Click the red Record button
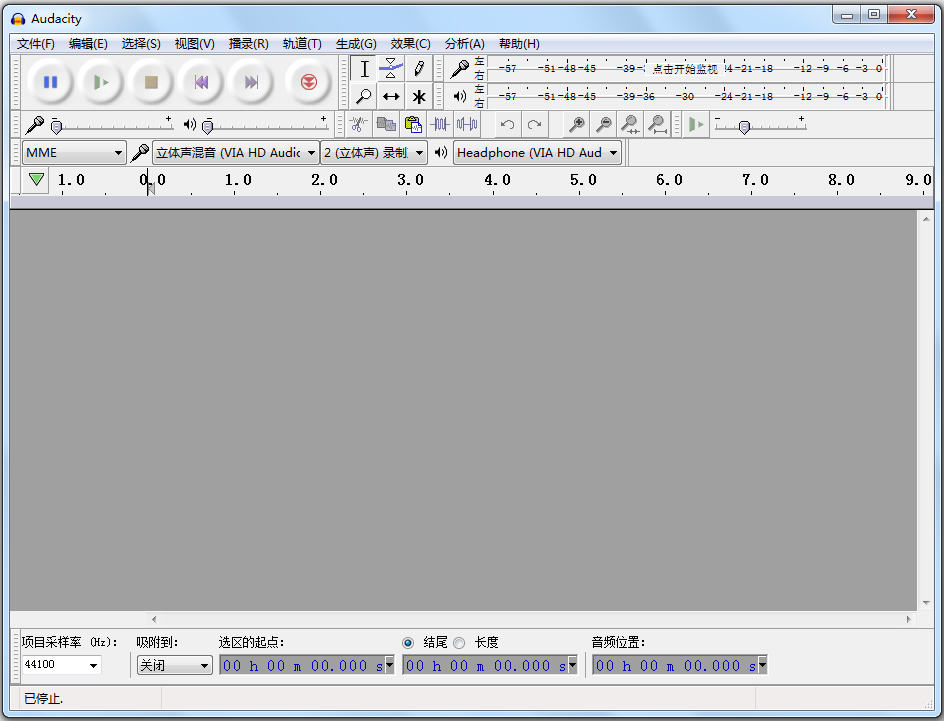The height and width of the screenshot is (721, 944). [308, 82]
